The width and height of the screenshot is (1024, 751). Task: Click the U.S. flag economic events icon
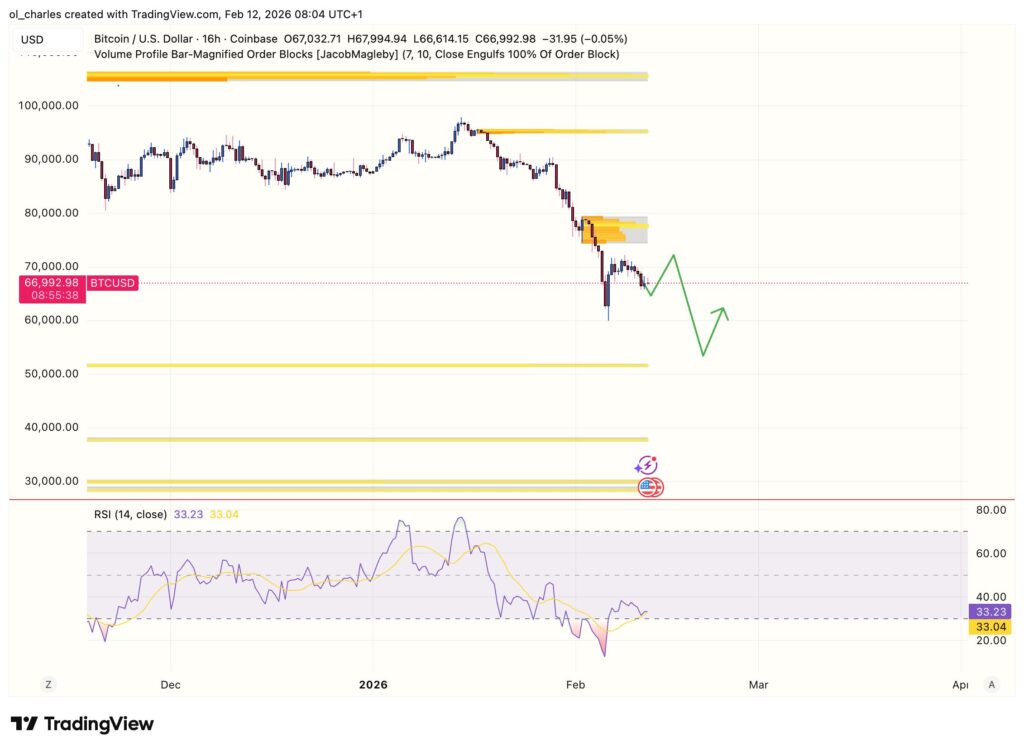(x=651, y=487)
